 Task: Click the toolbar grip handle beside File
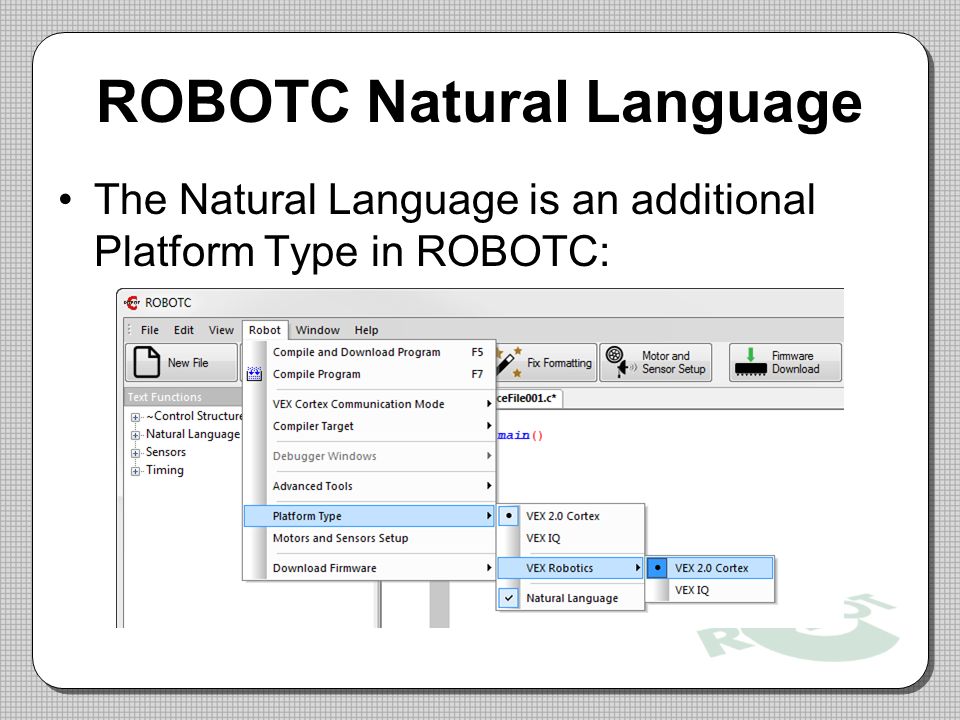[129, 330]
